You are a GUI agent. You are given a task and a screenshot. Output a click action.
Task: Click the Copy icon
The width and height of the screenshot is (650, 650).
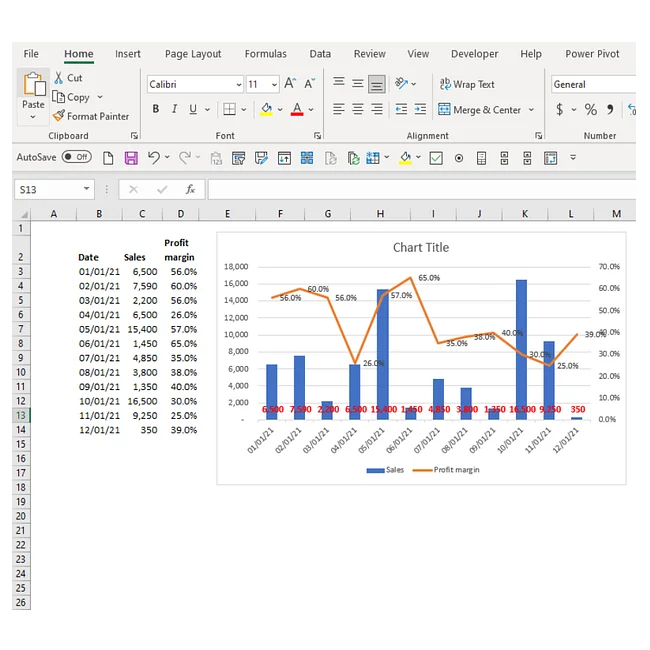pos(58,97)
